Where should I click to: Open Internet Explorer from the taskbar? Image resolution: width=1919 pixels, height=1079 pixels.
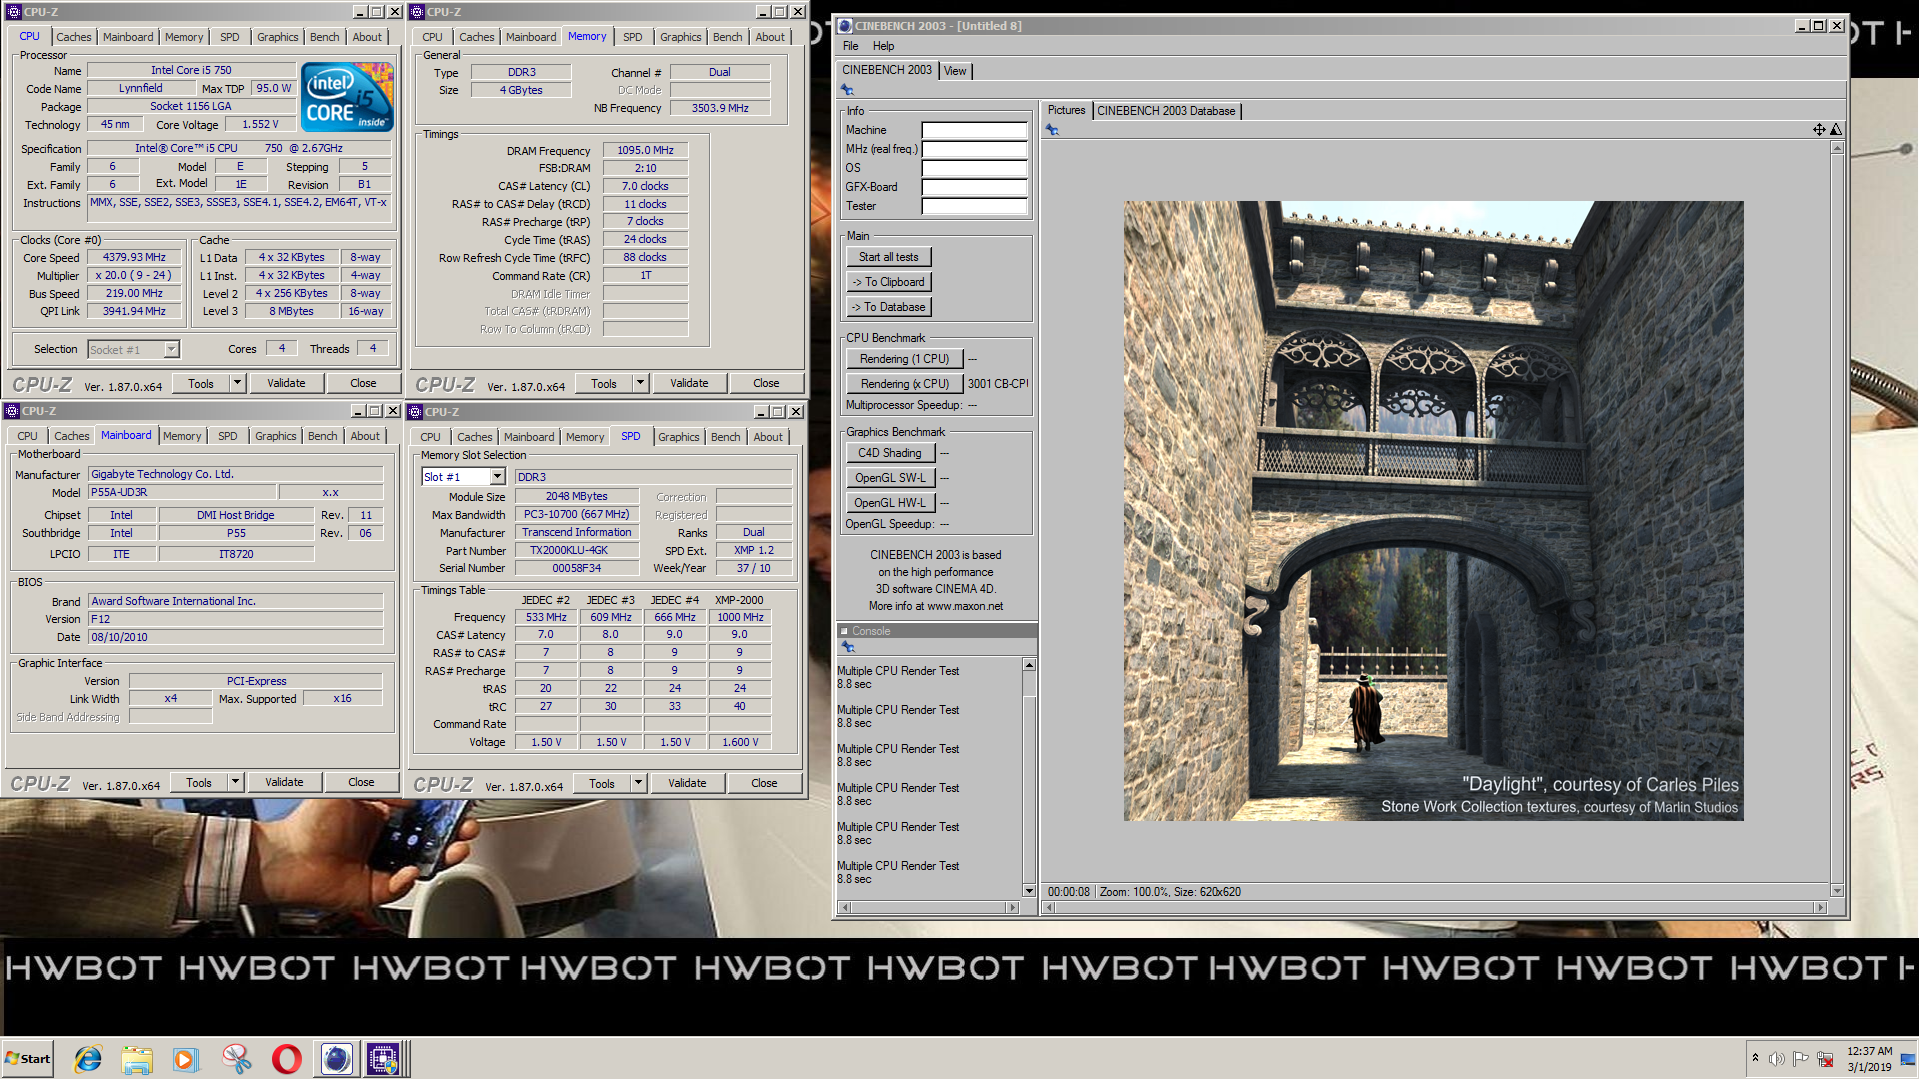pyautogui.click(x=88, y=1058)
